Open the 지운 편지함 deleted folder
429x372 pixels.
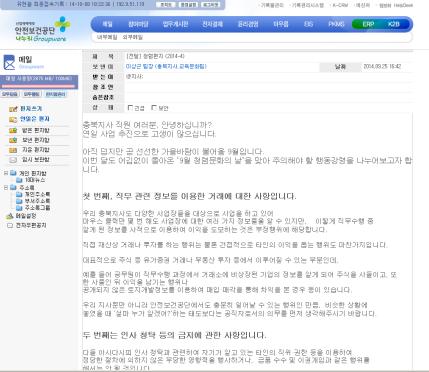click(36, 150)
